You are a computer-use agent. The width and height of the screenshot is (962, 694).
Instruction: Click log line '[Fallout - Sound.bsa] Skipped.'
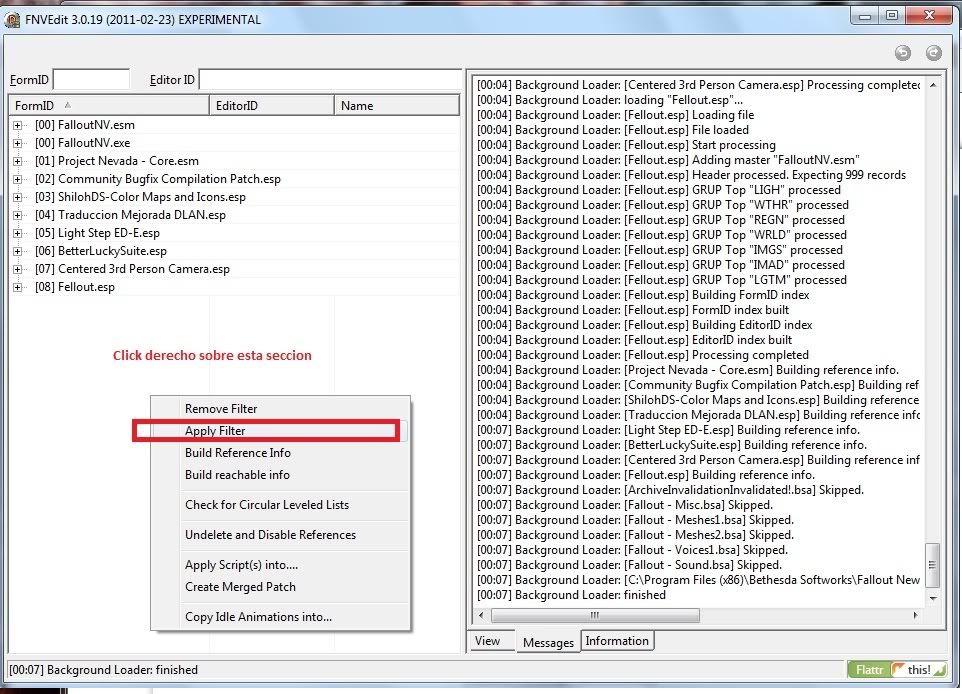click(629, 565)
